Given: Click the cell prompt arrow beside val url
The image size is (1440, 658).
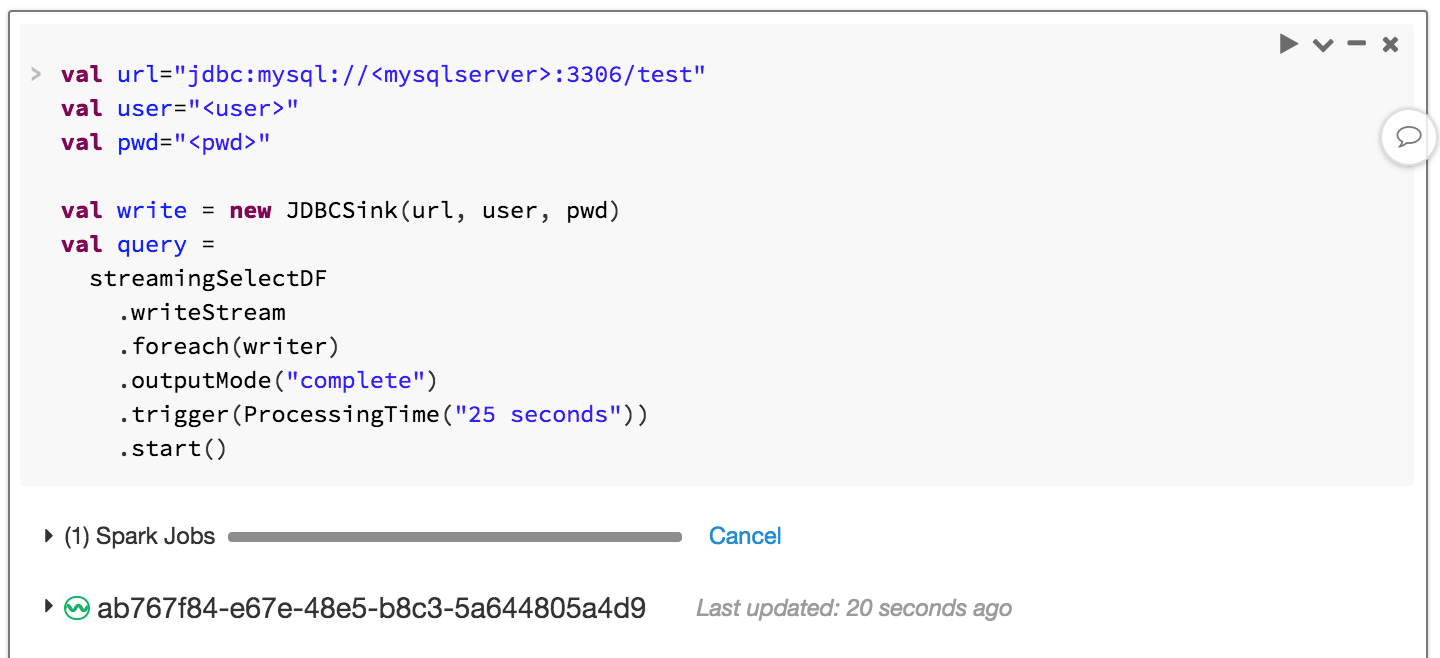Looking at the screenshot, I should point(36,74).
